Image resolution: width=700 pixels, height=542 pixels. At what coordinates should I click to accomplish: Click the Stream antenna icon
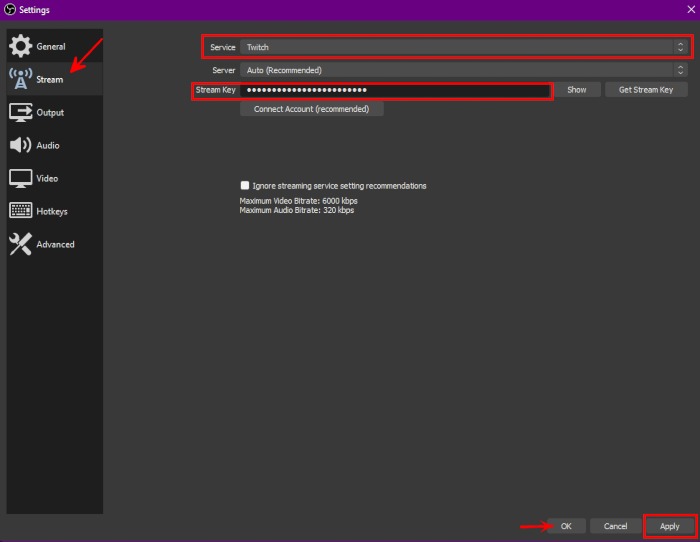pyautogui.click(x=21, y=79)
